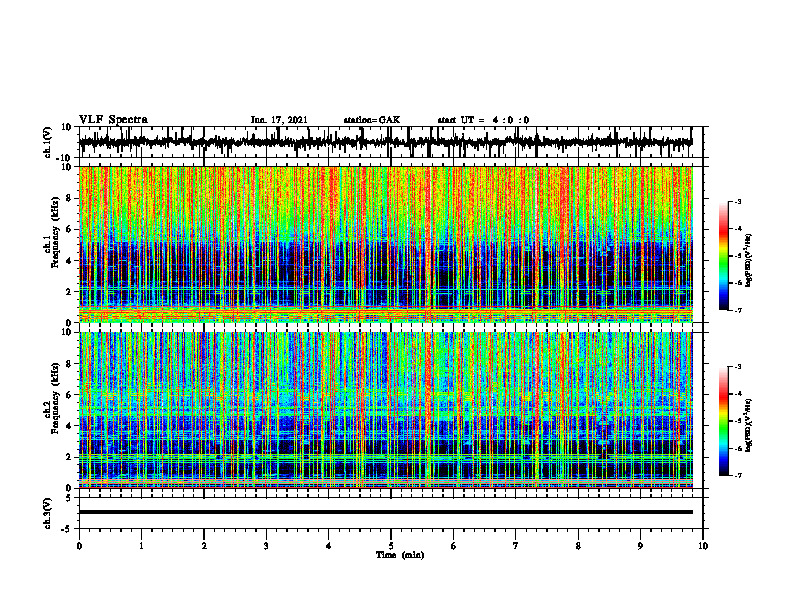
Task: Click the "-3" tick on ch.2 colorbar
Action: coord(738,367)
